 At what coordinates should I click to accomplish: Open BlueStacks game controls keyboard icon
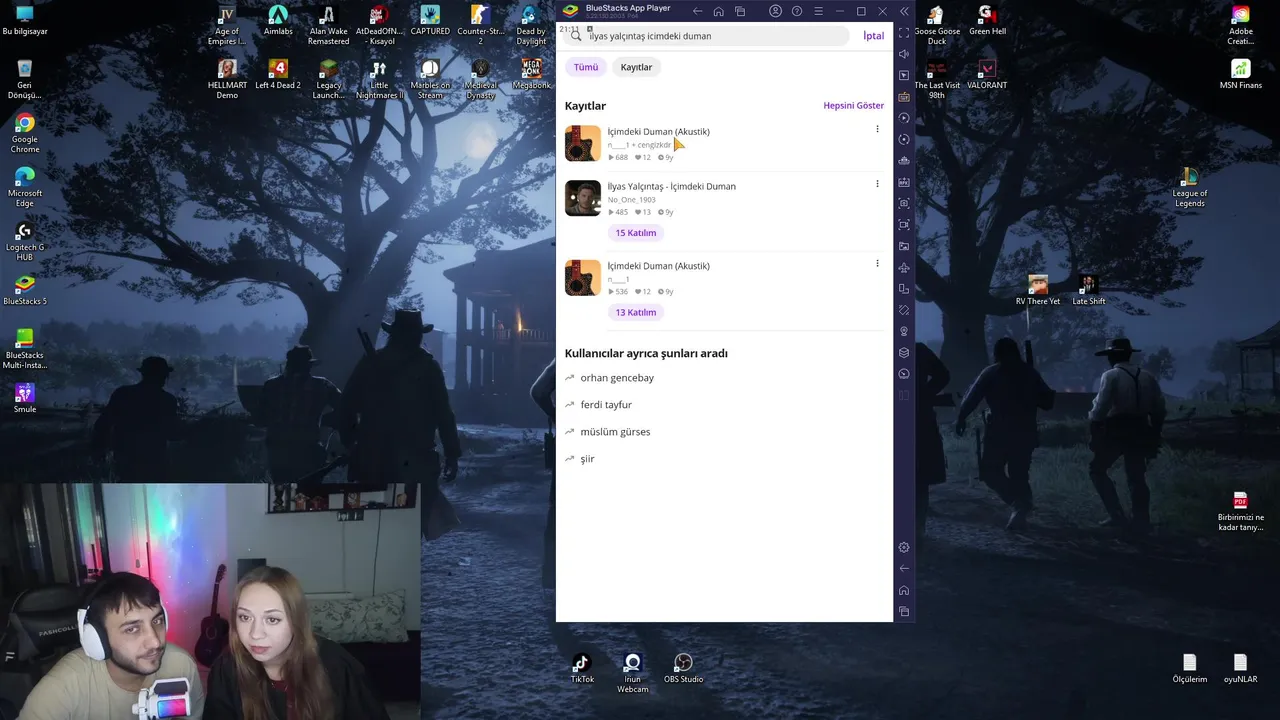pyautogui.click(x=904, y=97)
